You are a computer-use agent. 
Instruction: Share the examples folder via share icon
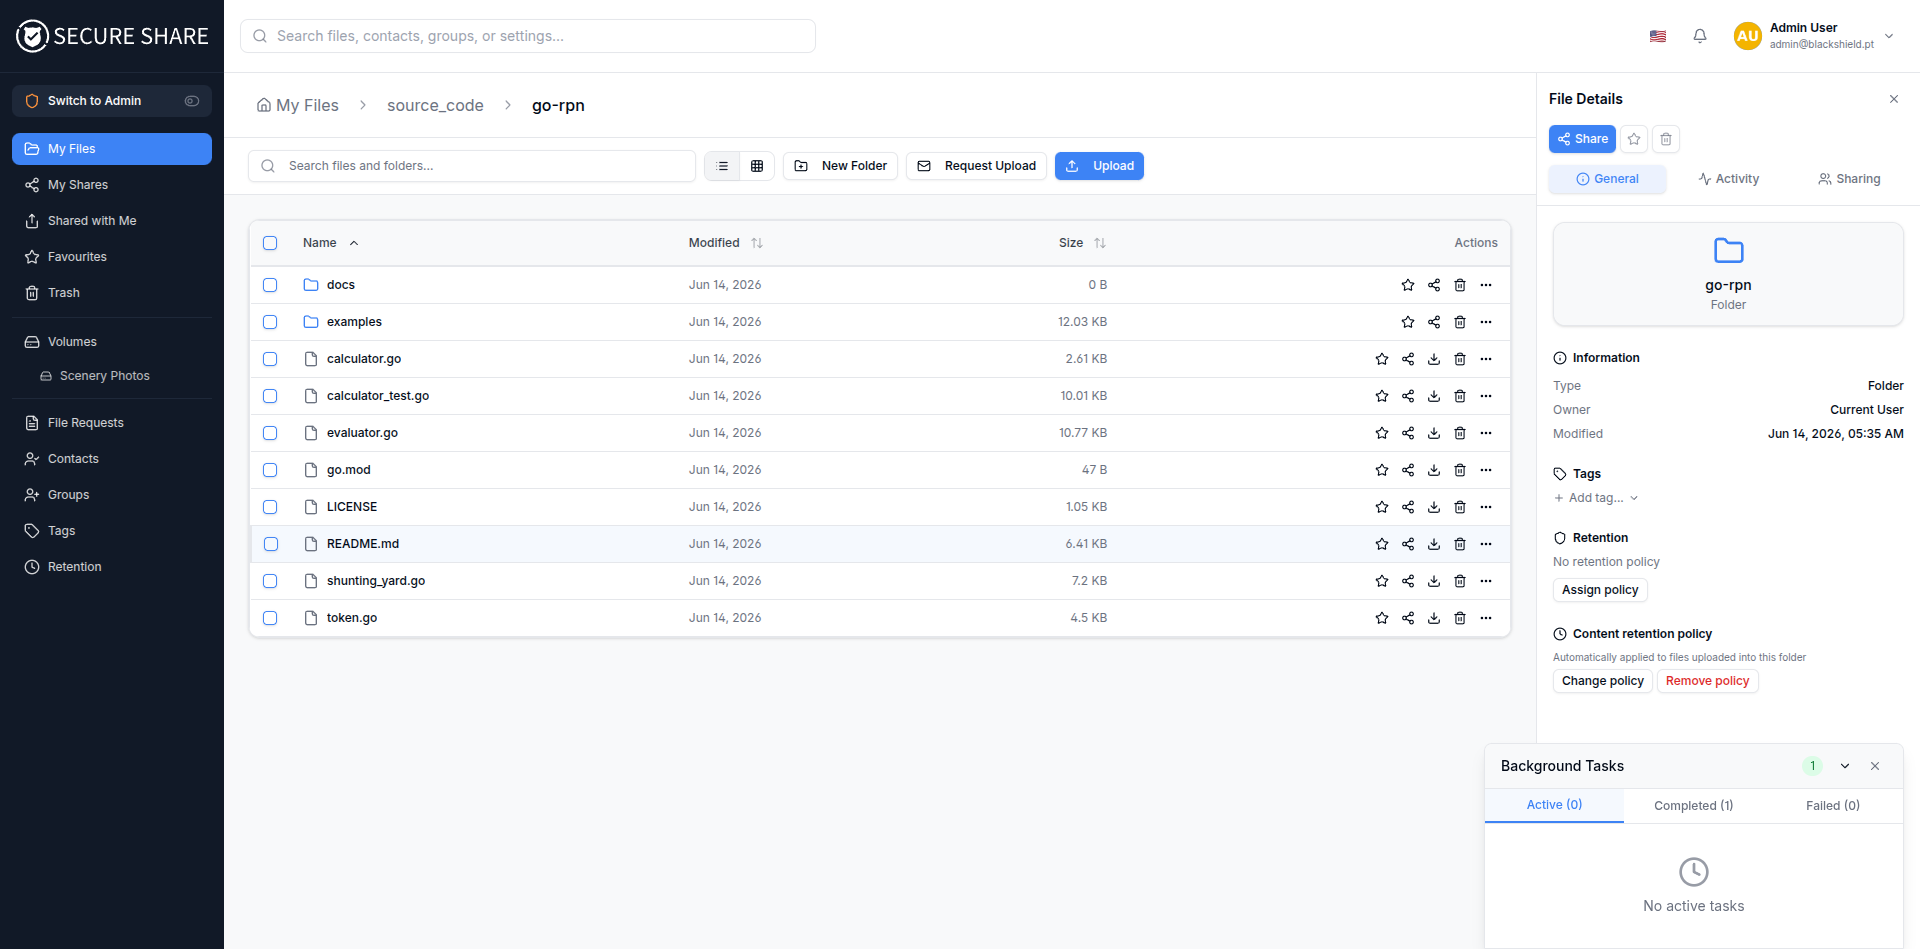pos(1434,322)
